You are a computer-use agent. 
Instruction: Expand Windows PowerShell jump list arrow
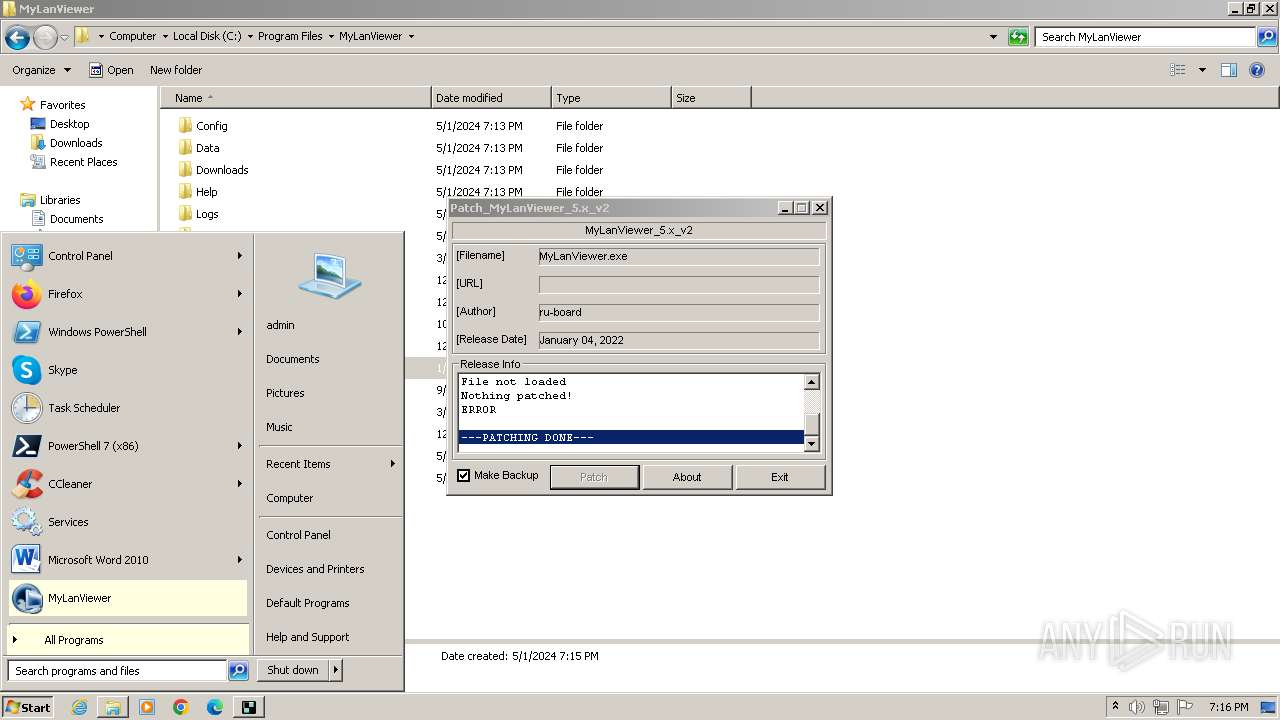[x=240, y=332]
